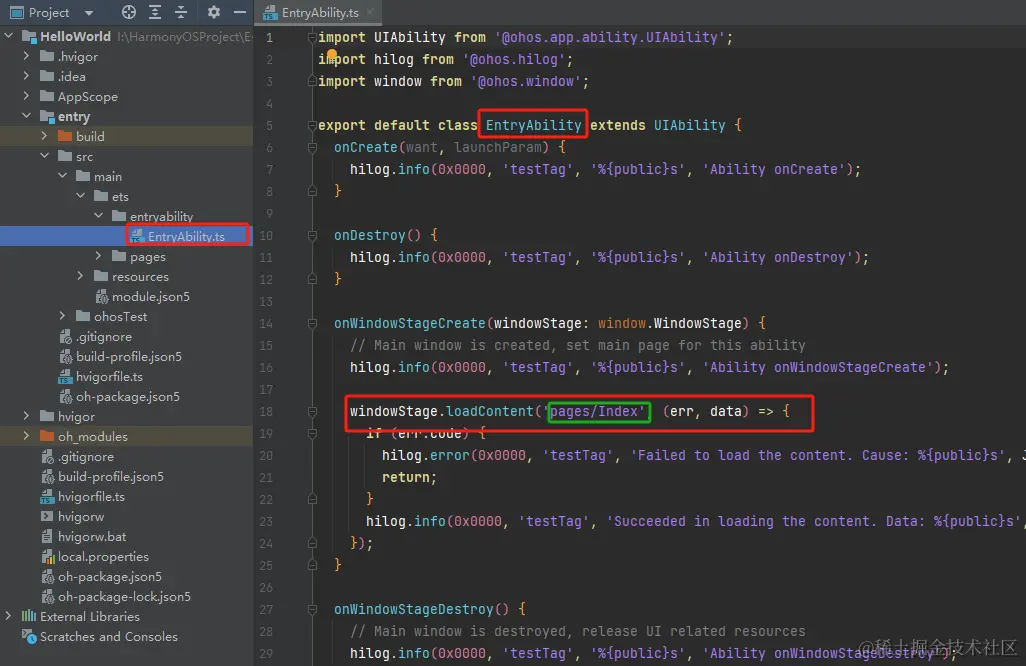The width and height of the screenshot is (1026, 666).
Task: Expand the ohosTest folder
Action: pyautogui.click(x=62, y=316)
